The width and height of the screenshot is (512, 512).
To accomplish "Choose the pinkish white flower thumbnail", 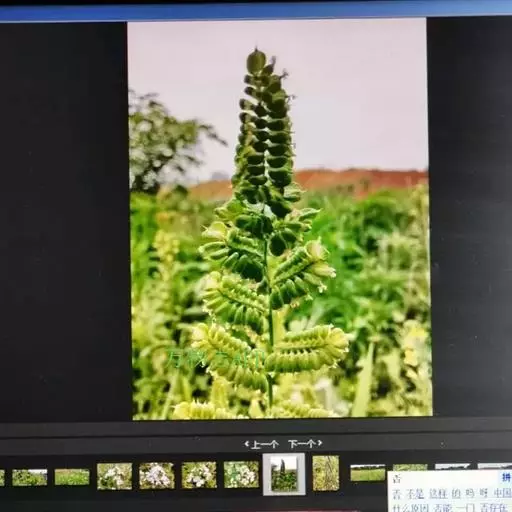I will click(157, 476).
